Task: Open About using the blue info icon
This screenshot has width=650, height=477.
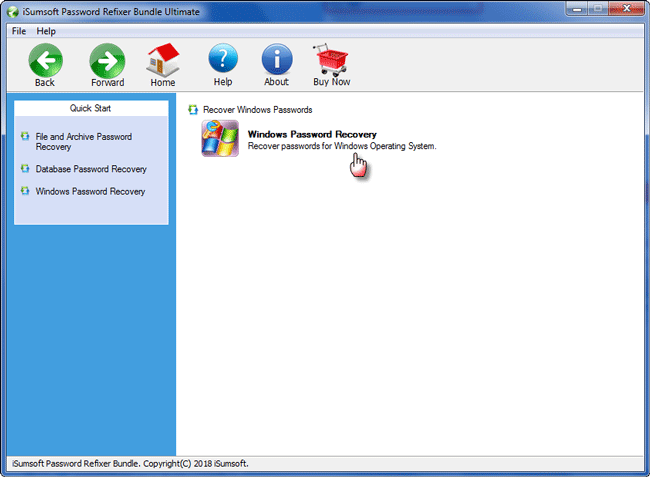Action: point(276,60)
